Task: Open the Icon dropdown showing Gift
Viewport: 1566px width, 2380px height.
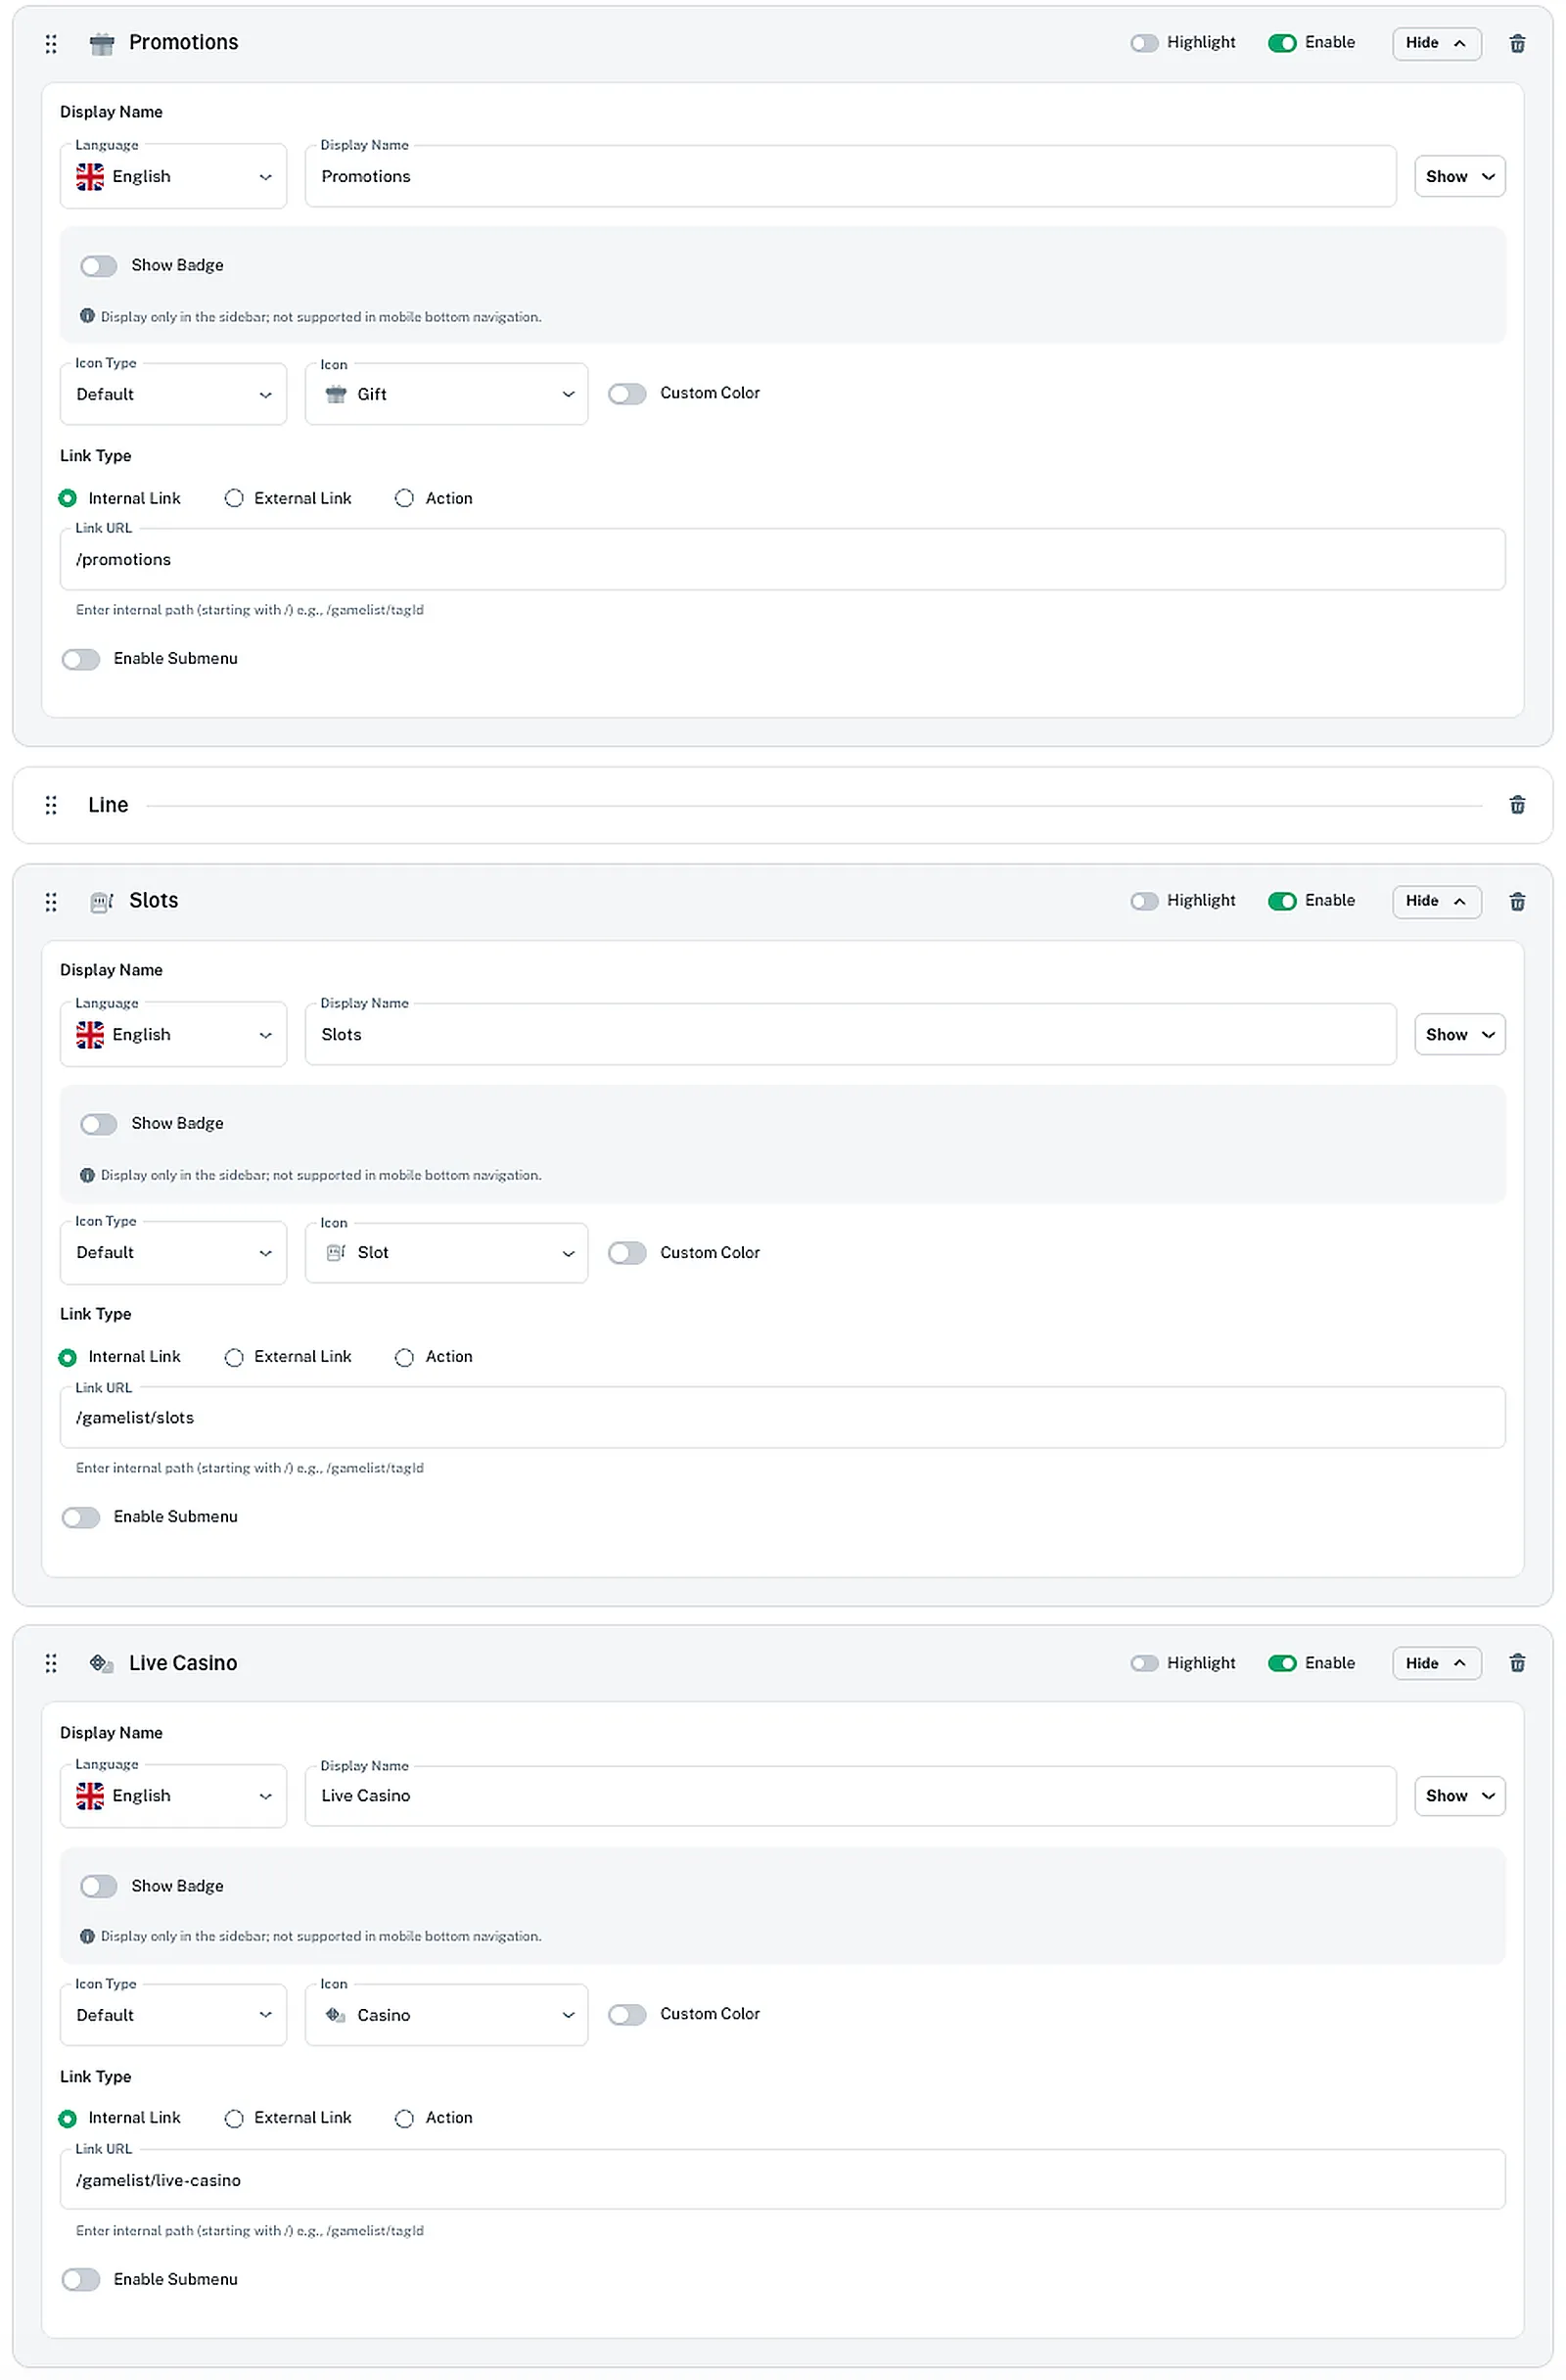Action: click(x=446, y=393)
